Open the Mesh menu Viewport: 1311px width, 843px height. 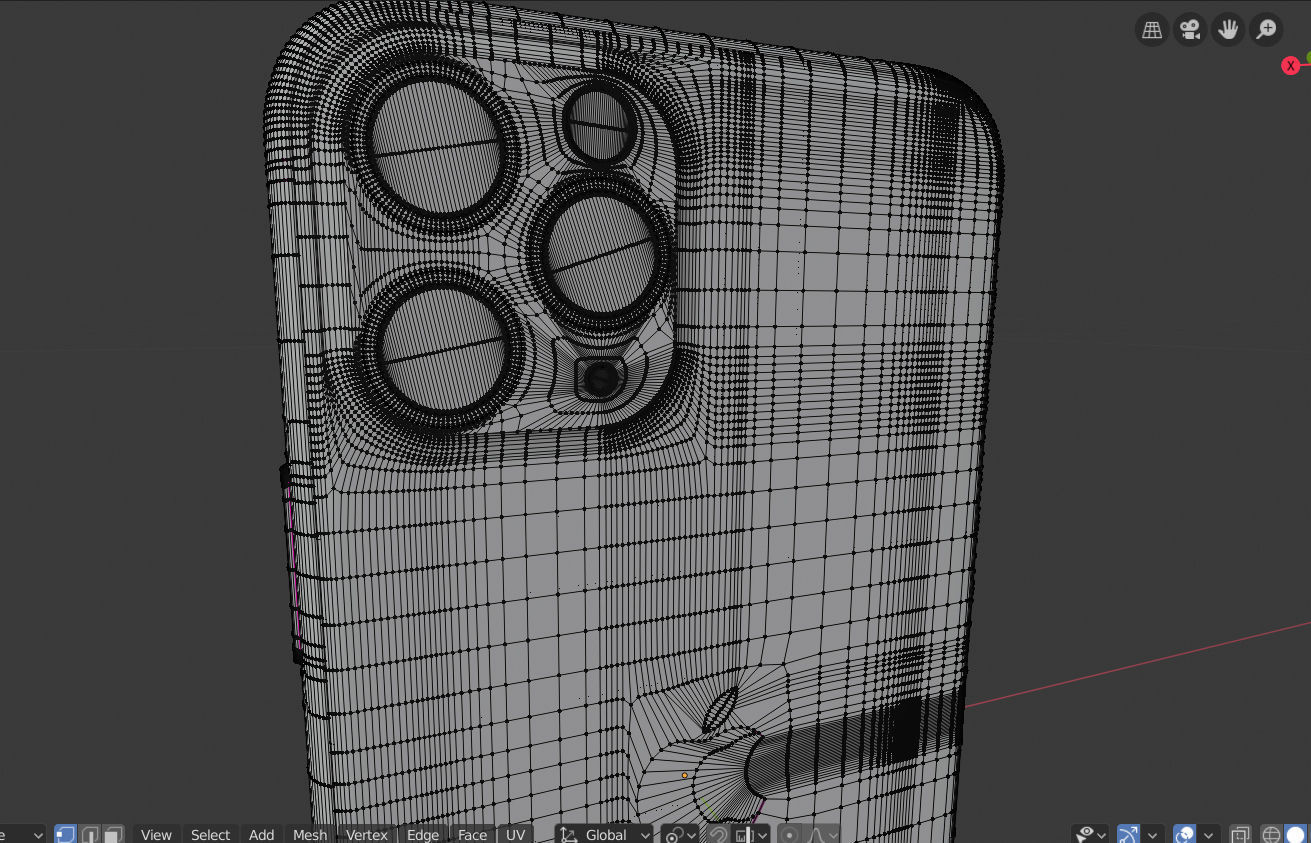(310, 835)
